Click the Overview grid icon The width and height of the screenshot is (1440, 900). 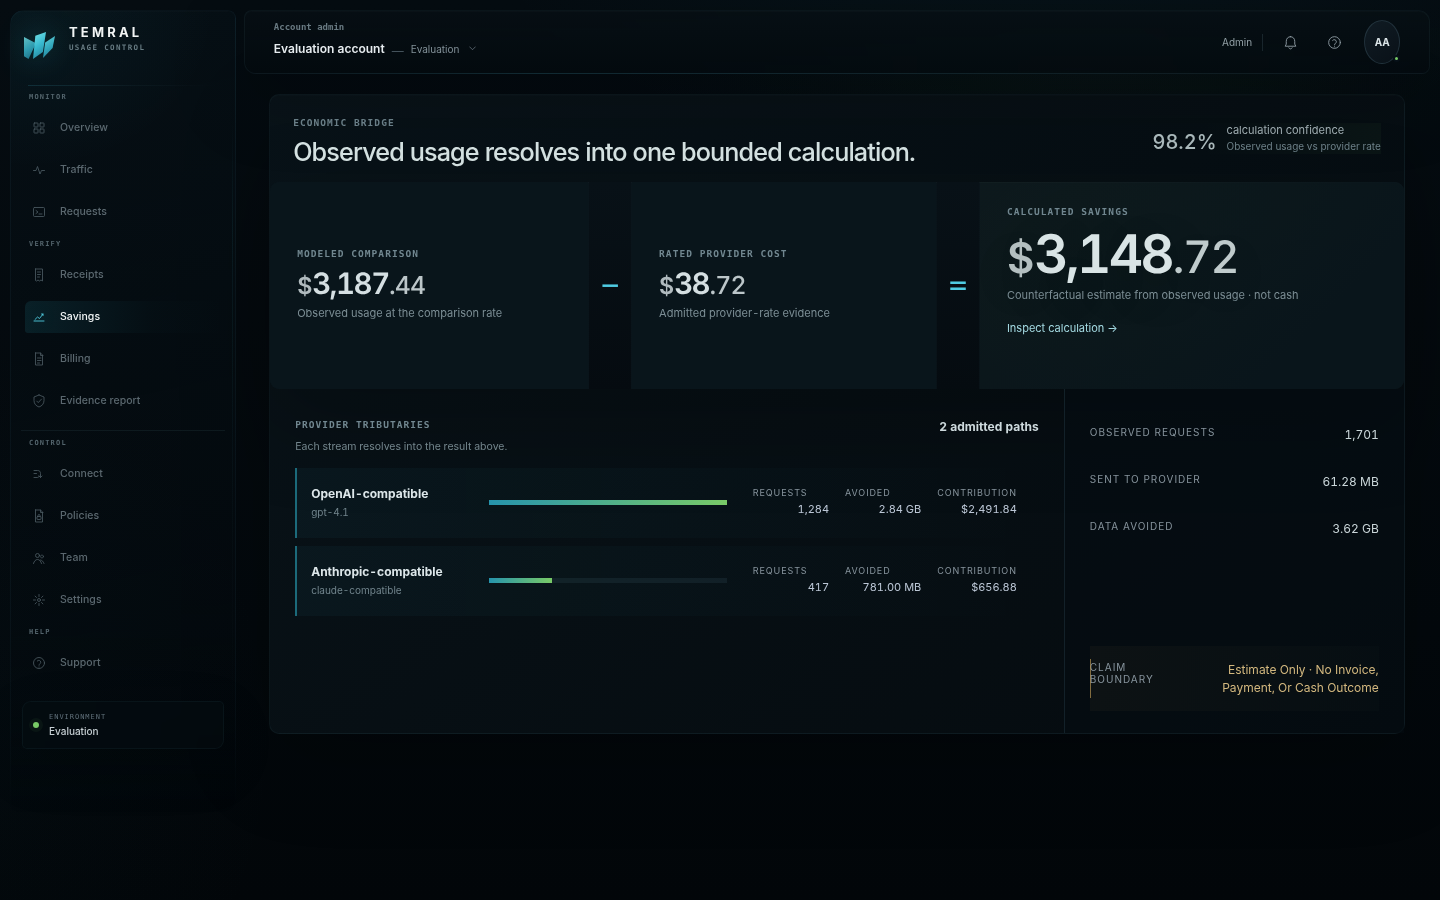(x=39, y=128)
